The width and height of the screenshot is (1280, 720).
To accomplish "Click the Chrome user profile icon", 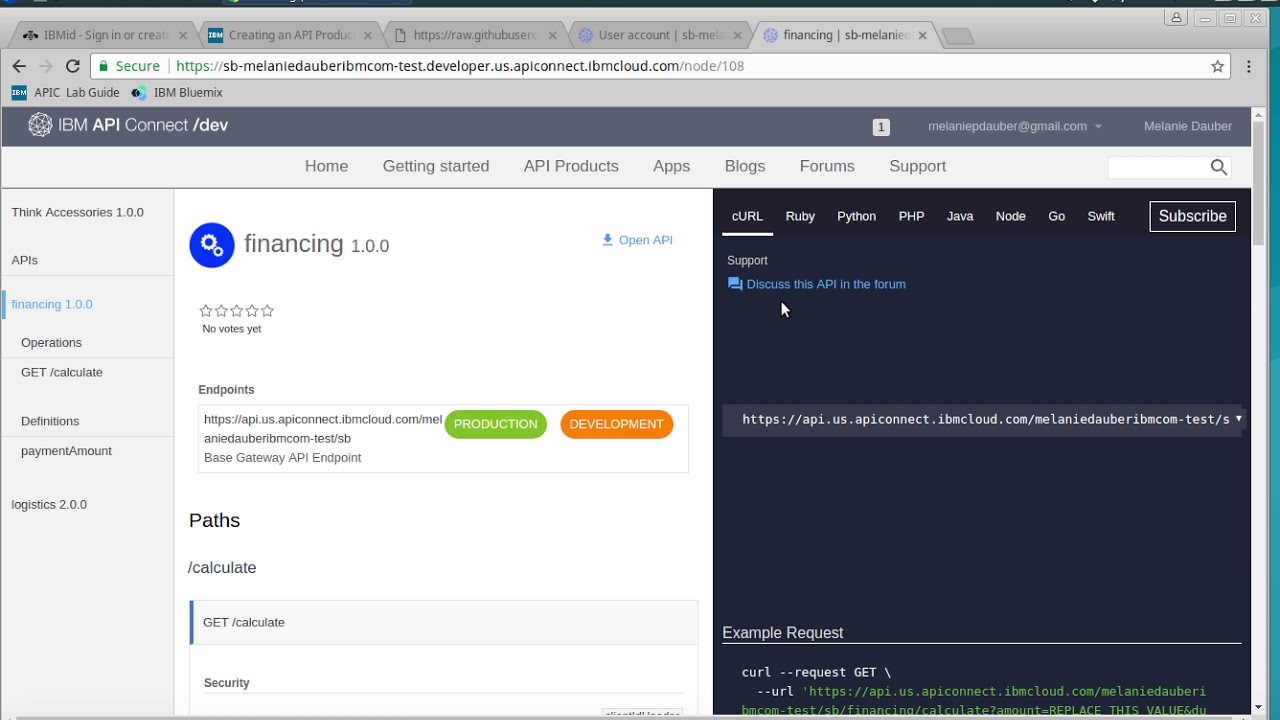I will (x=1176, y=17).
